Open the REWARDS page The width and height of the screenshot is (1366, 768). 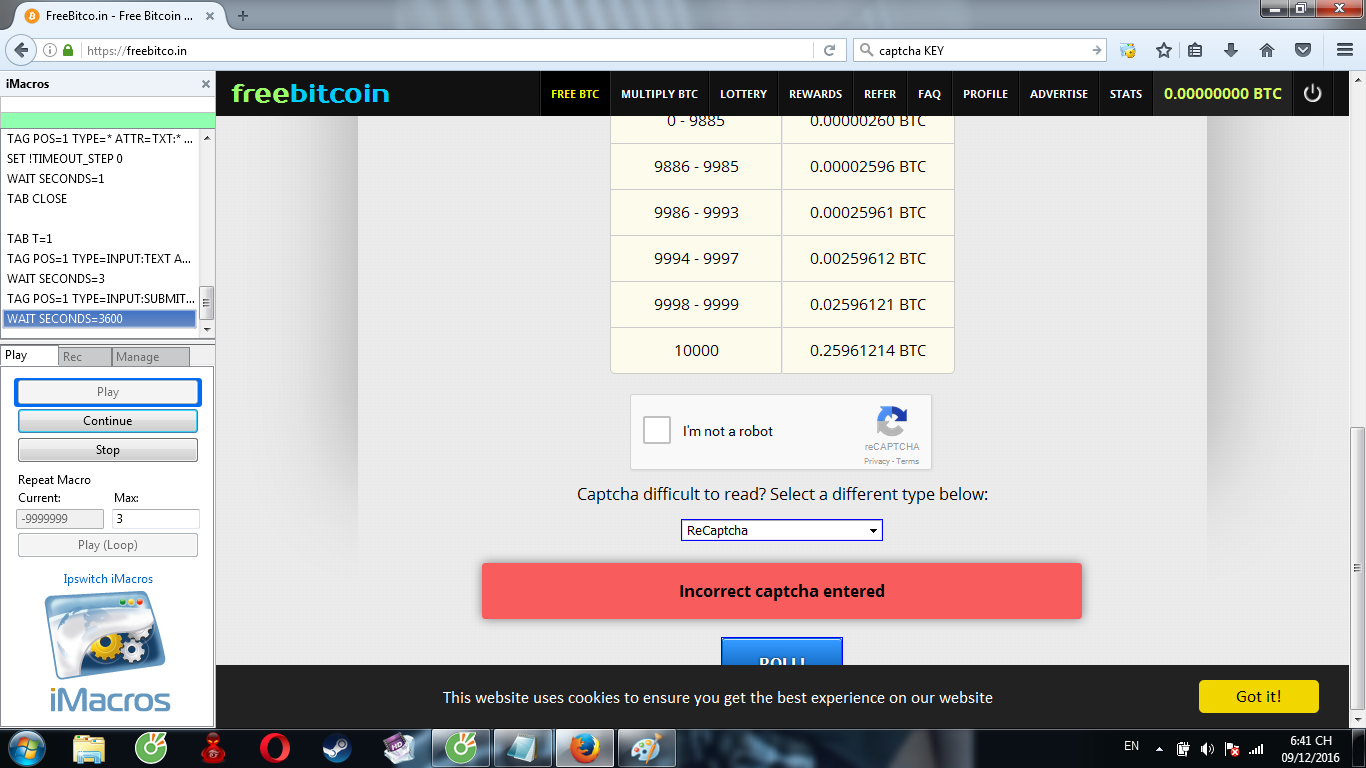(816, 93)
